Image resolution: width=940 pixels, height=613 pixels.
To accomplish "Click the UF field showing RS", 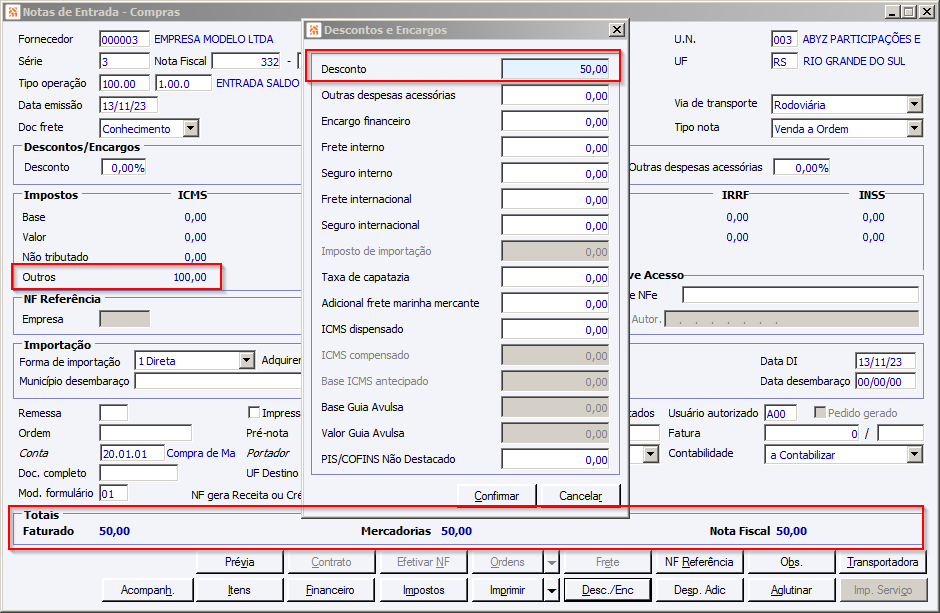I will (784, 61).
